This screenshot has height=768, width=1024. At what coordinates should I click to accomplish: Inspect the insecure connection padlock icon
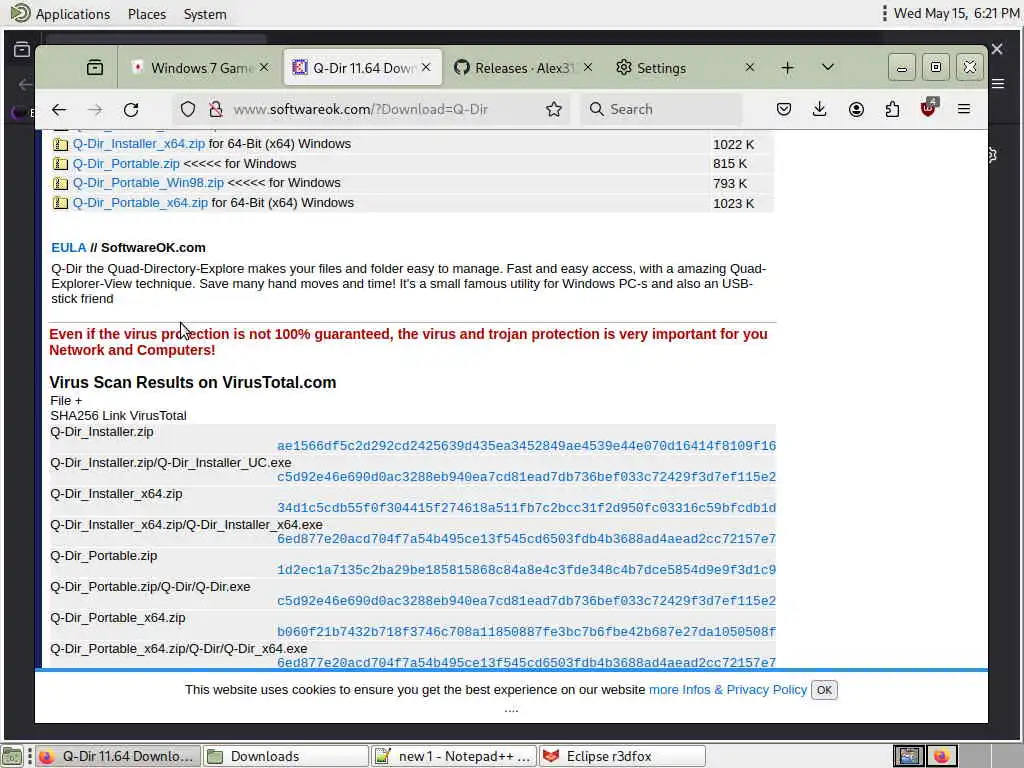(216, 110)
